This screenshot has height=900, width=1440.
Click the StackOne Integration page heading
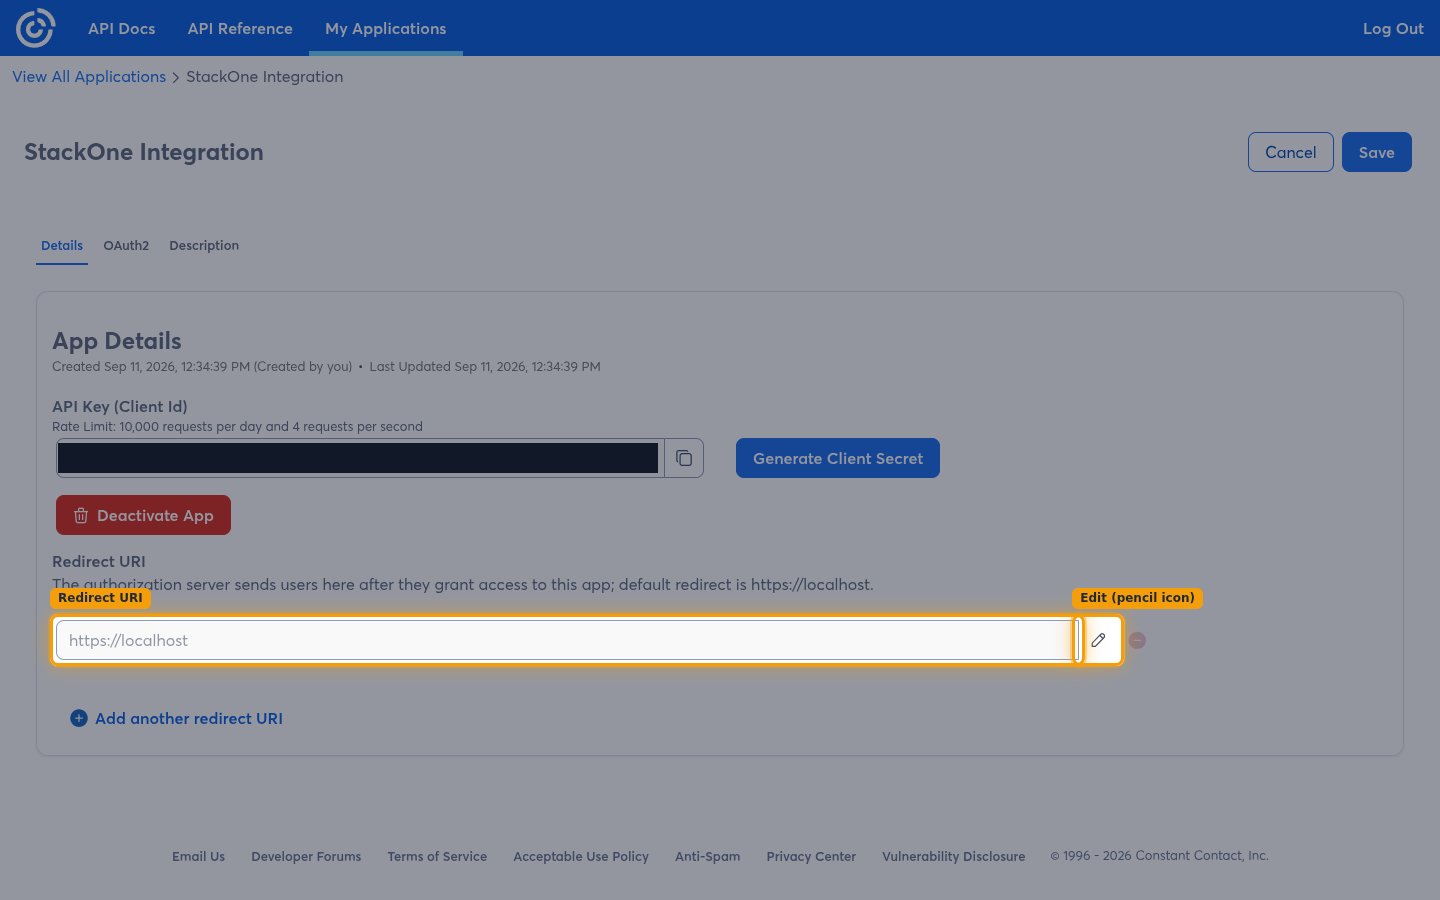pos(144,152)
